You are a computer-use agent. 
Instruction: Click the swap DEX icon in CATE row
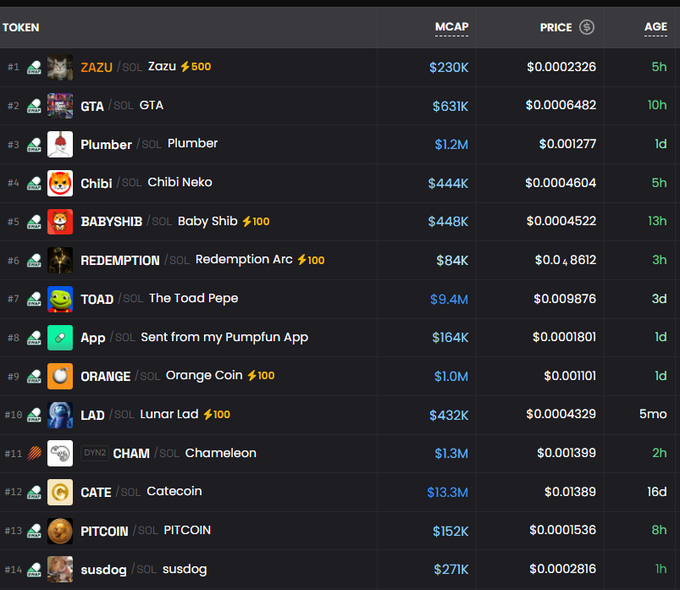34,492
